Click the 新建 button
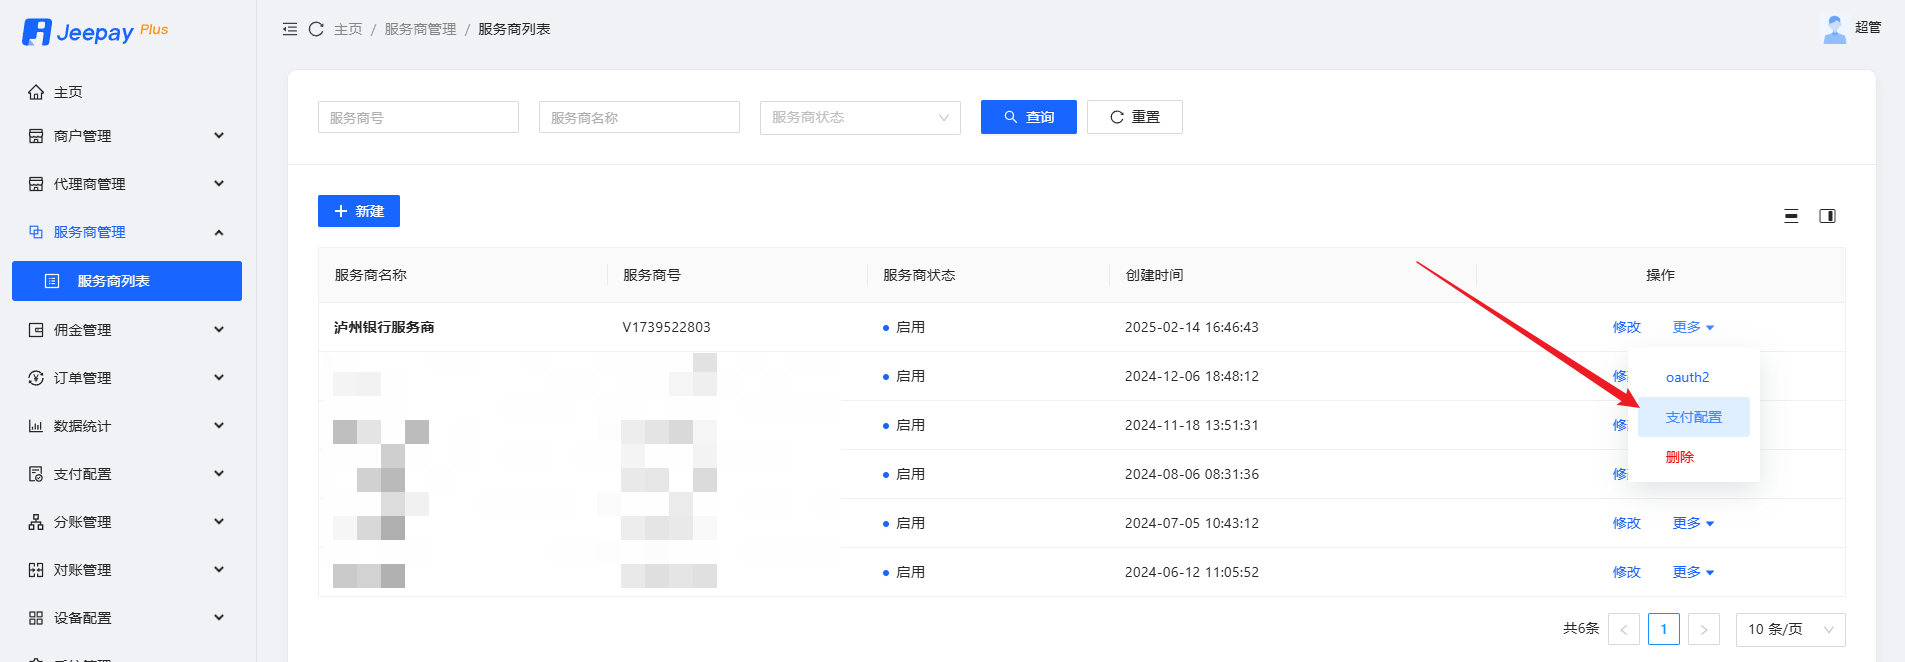Image resolution: width=1905 pixels, height=662 pixels. coord(359,211)
